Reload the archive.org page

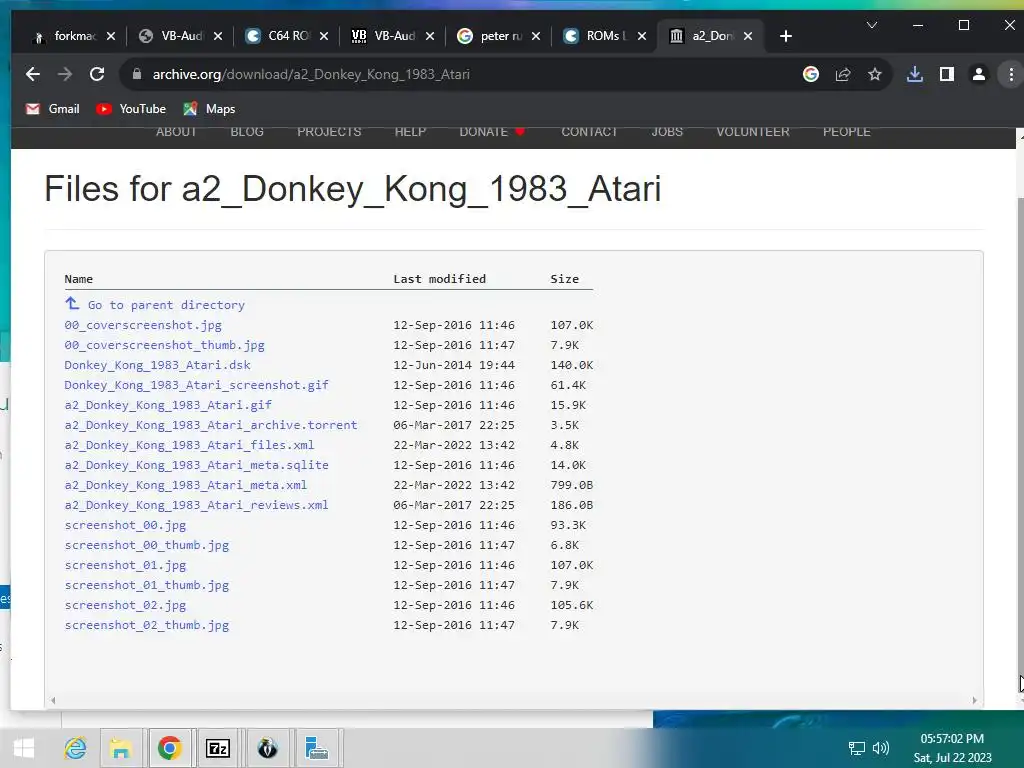point(97,74)
